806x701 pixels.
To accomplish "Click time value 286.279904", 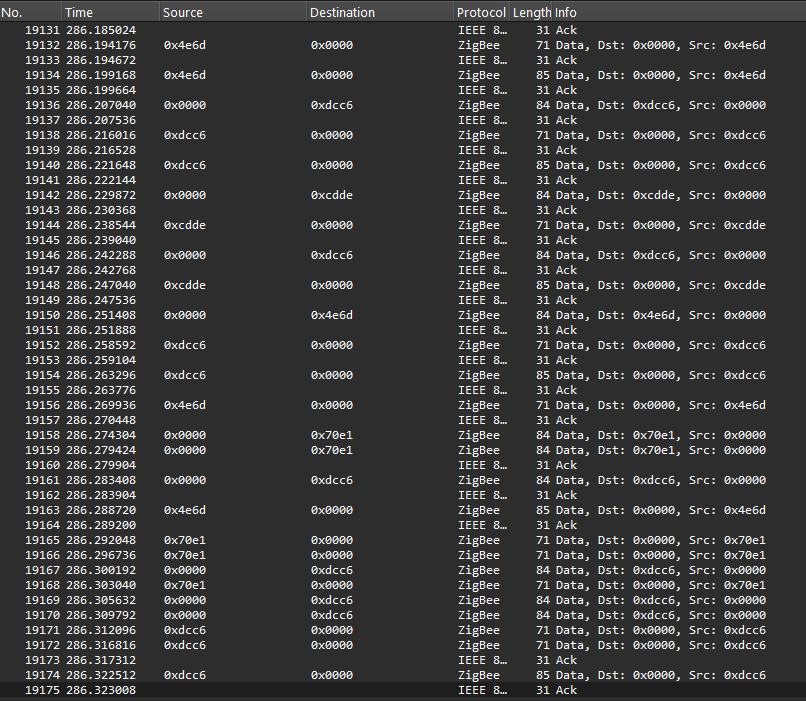I will [x=101, y=465].
